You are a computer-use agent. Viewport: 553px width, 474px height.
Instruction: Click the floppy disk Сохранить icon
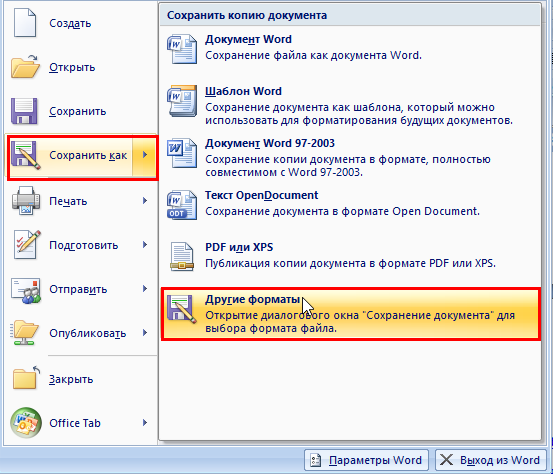(x=24, y=111)
